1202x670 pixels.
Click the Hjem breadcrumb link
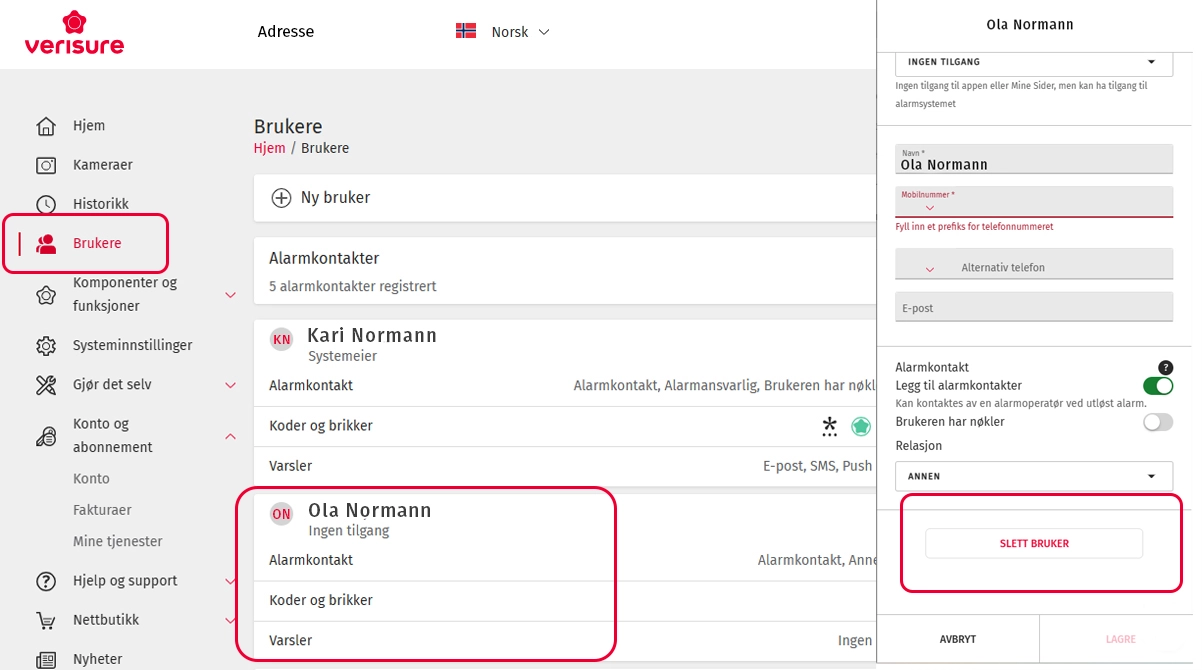(x=269, y=148)
